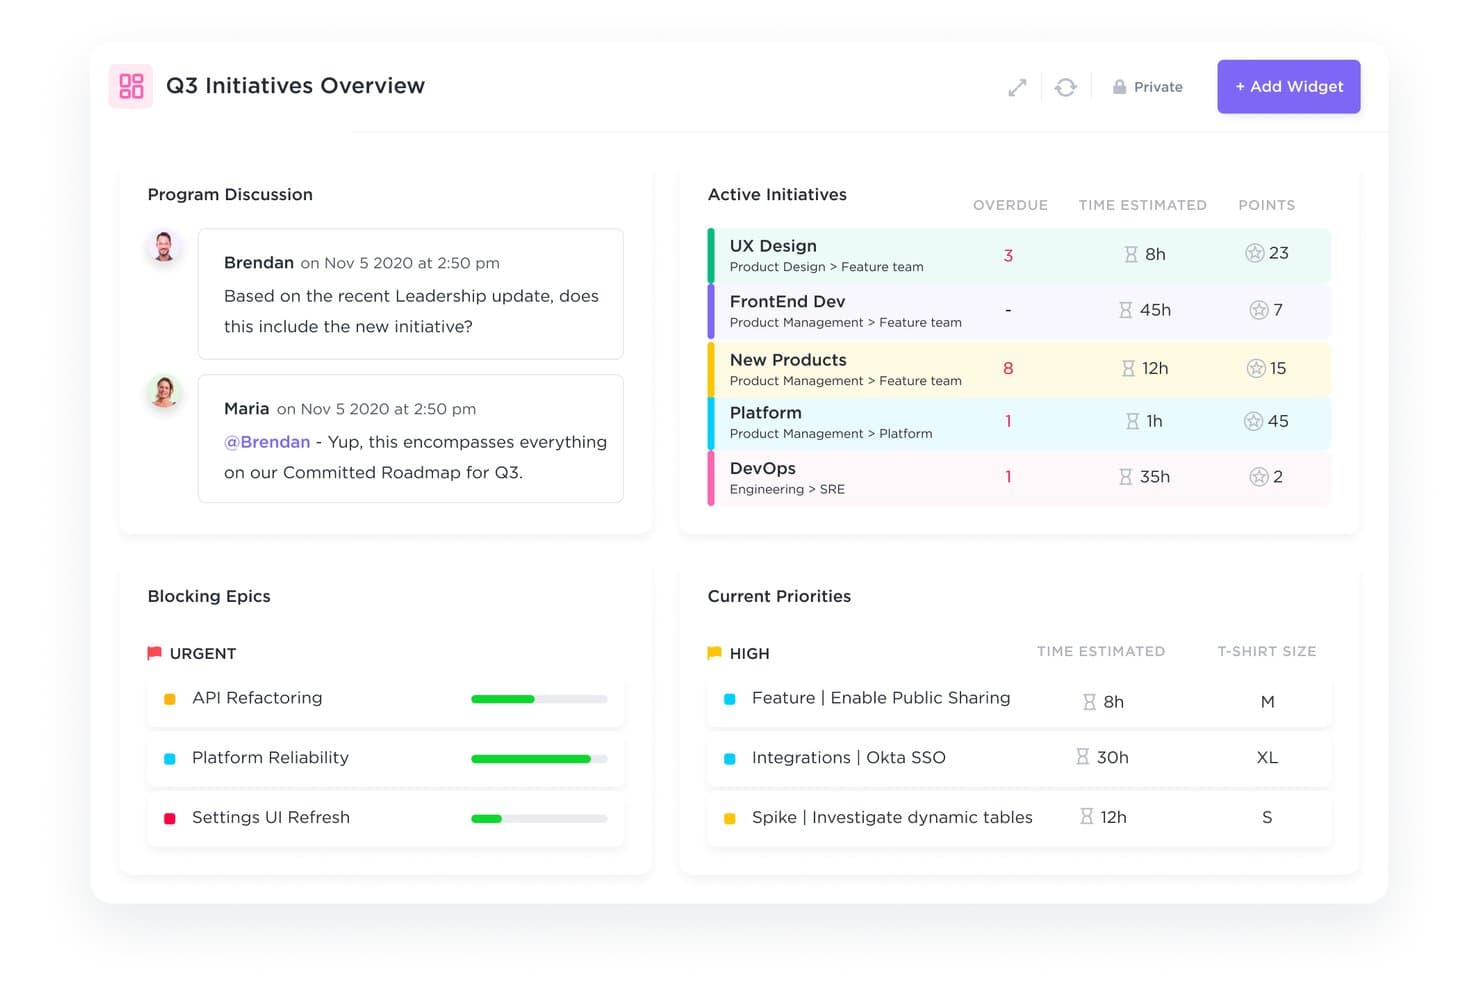This screenshot has width=1480, height=987.
Task: Click points star icon beside 45
Action: pos(1253,421)
